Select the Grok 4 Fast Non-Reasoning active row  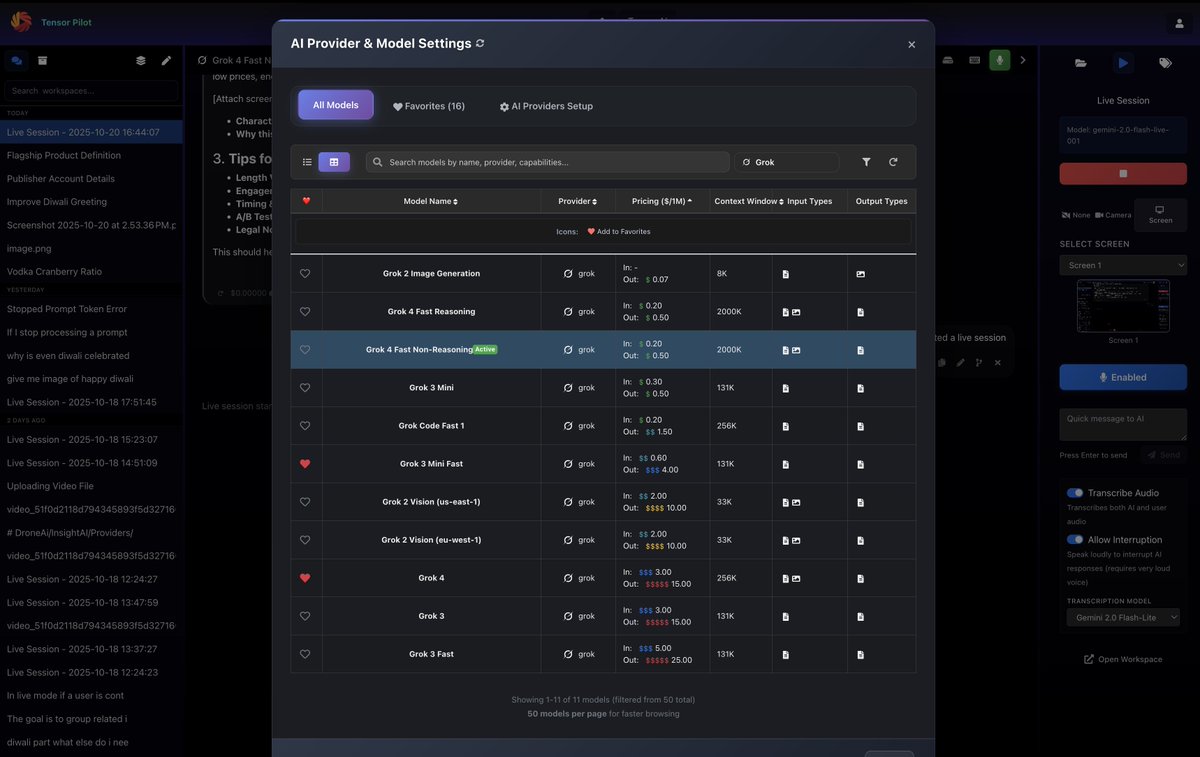point(603,350)
